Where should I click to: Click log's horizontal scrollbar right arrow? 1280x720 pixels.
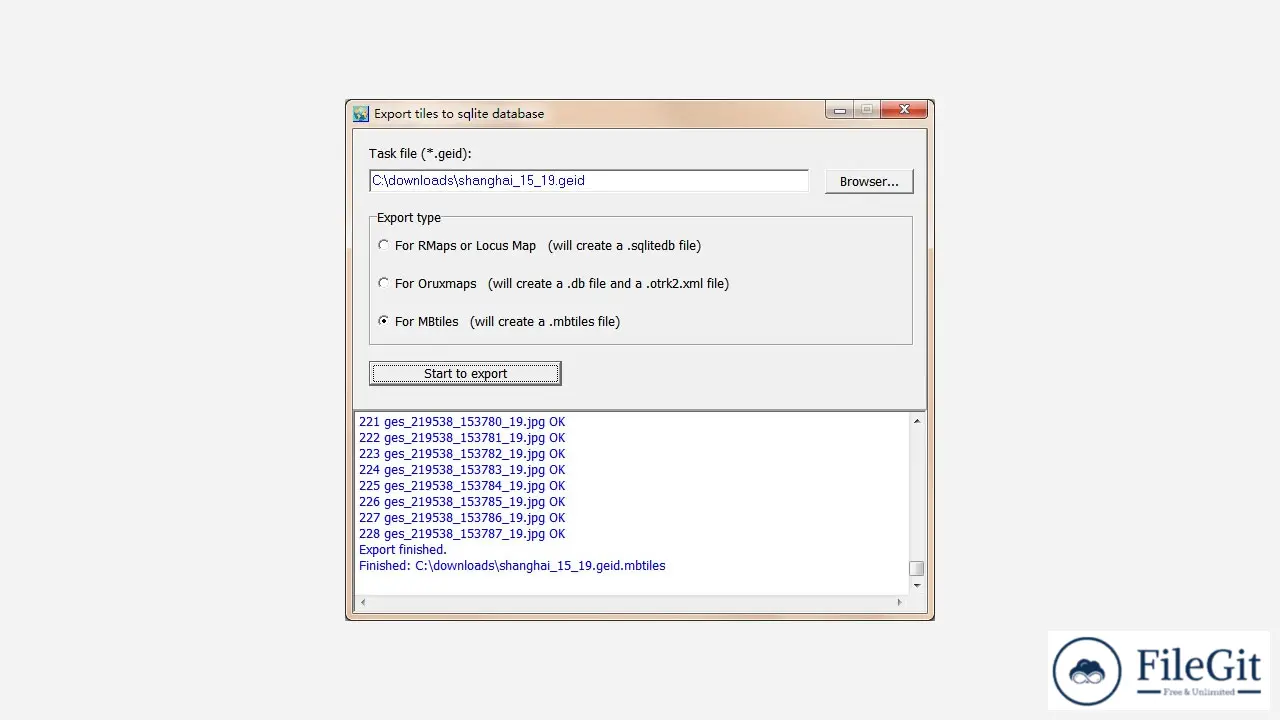coord(899,602)
